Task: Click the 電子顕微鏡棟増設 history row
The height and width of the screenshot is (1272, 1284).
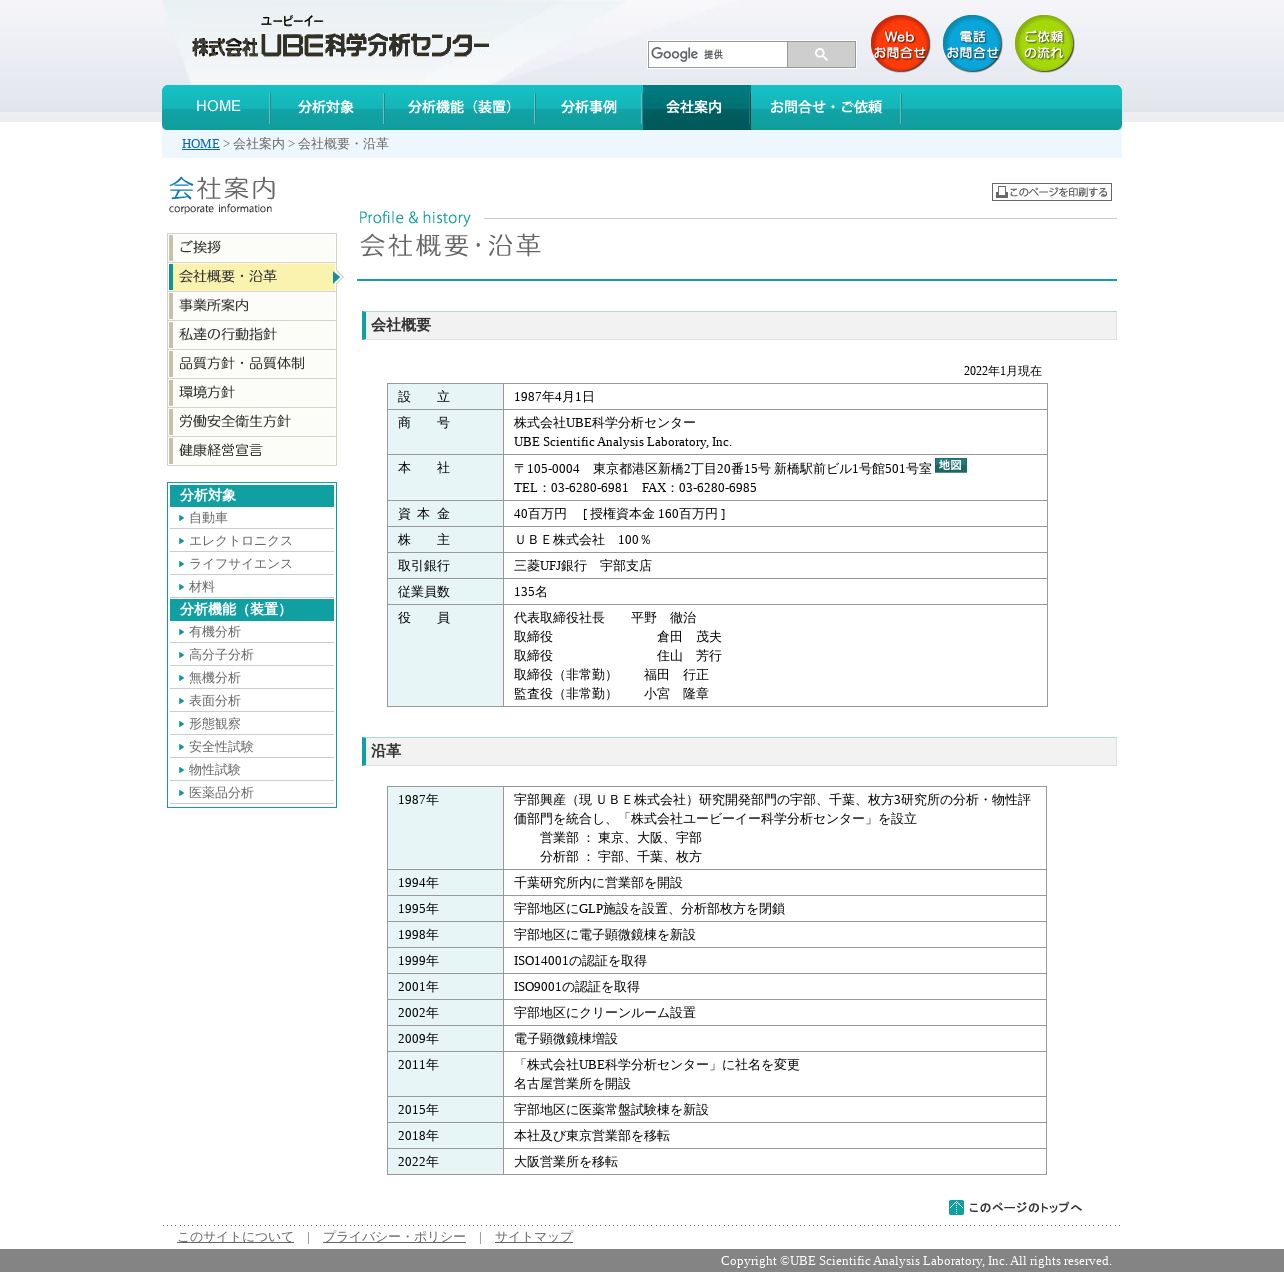Action: tap(717, 1039)
